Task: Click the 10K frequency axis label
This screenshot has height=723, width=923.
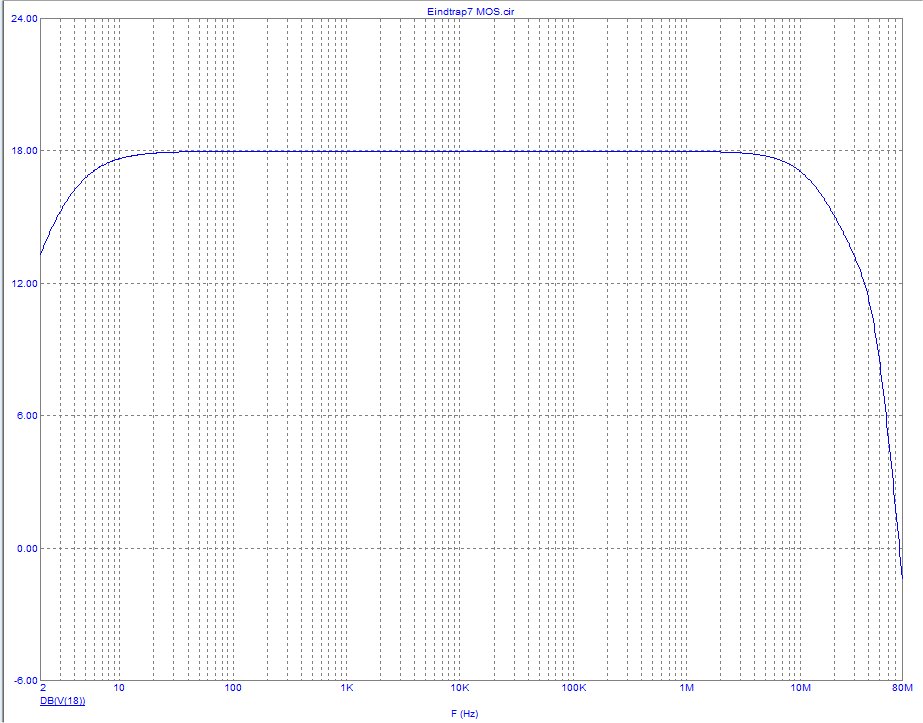Action: (460, 688)
